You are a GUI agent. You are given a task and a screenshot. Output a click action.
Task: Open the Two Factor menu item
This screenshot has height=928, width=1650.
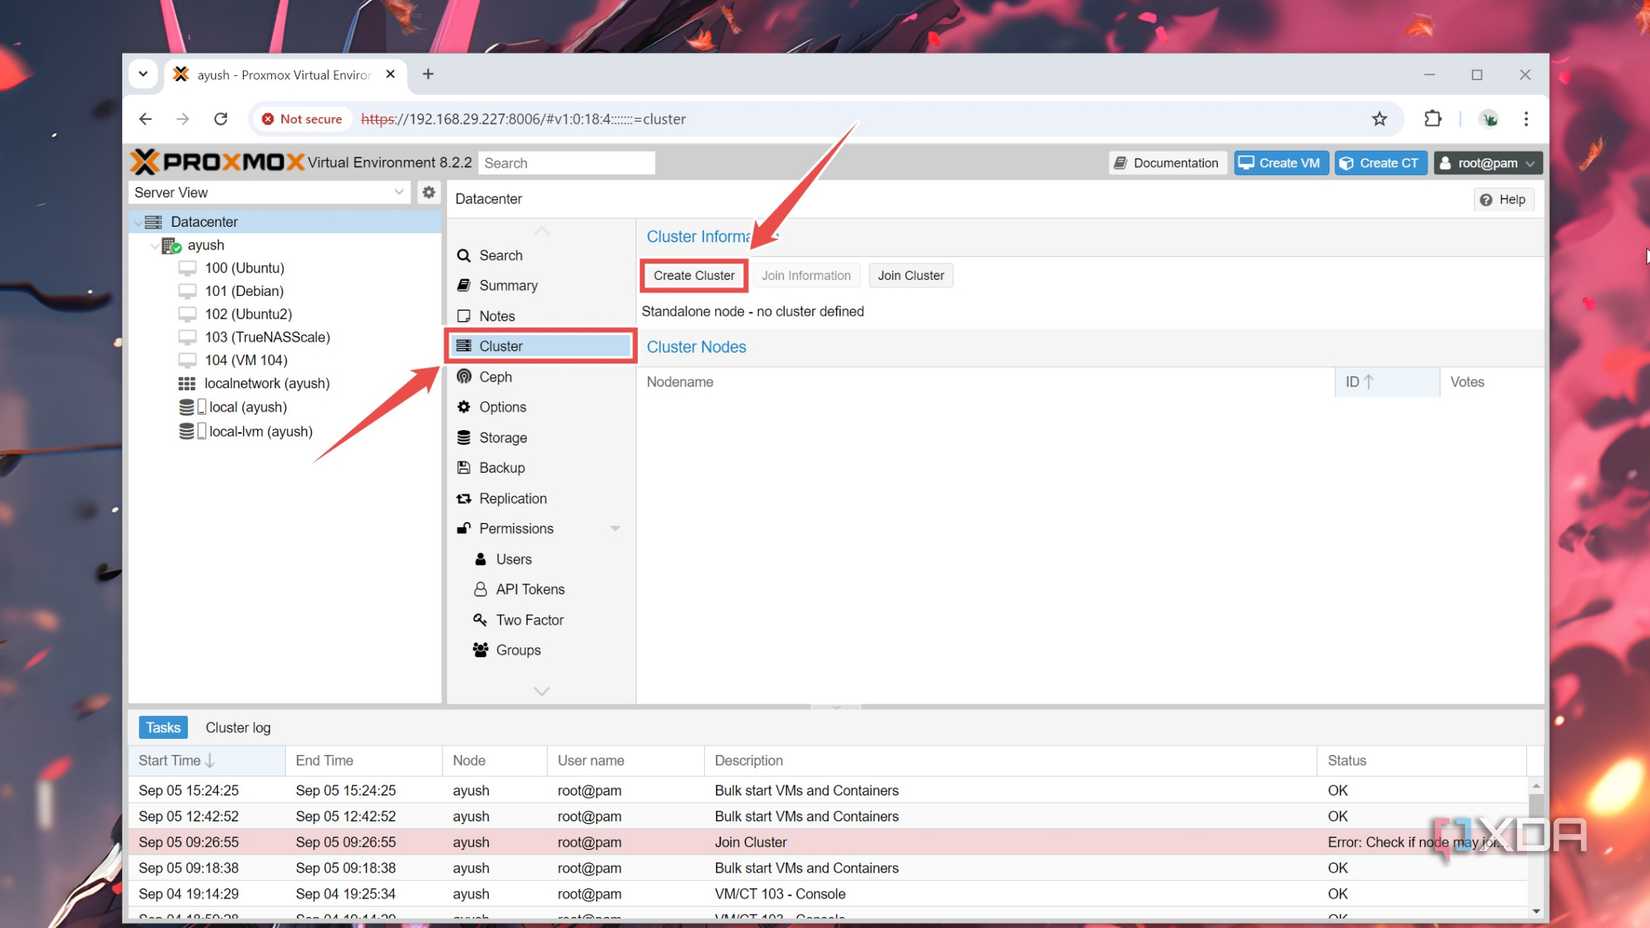pos(540,620)
